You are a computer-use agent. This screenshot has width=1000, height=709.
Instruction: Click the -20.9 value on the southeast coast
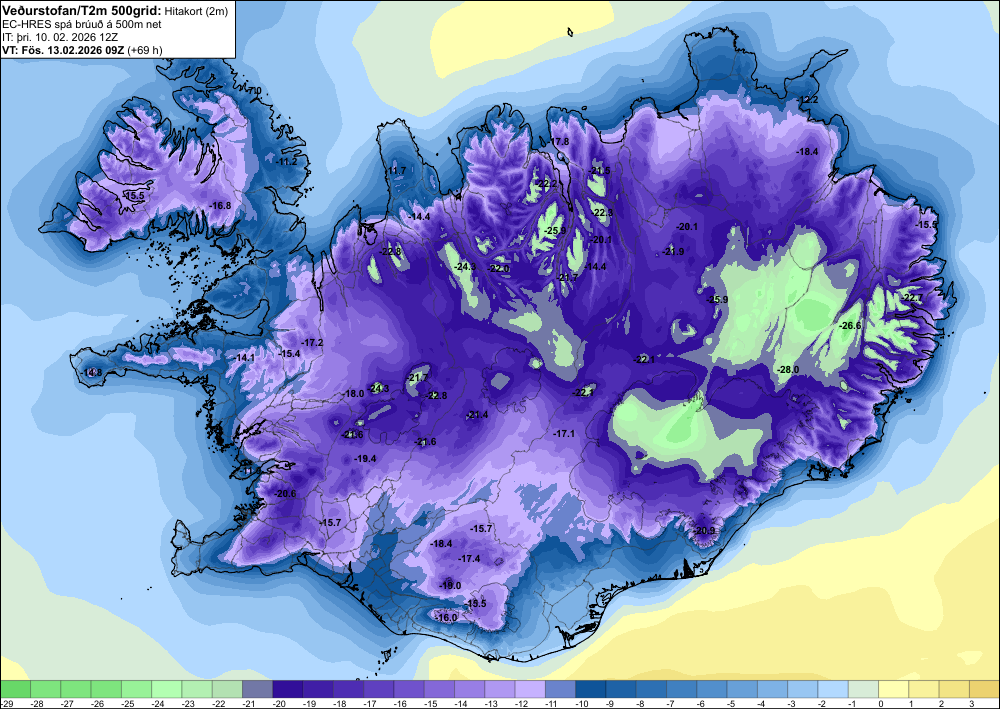[704, 531]
